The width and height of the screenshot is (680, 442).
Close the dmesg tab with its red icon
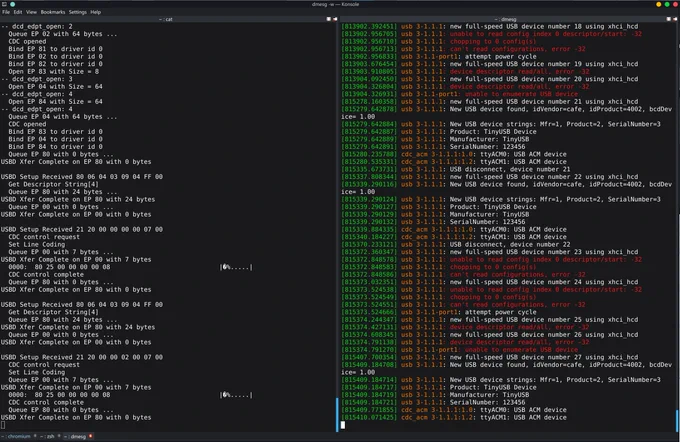(x=90, y=436)
